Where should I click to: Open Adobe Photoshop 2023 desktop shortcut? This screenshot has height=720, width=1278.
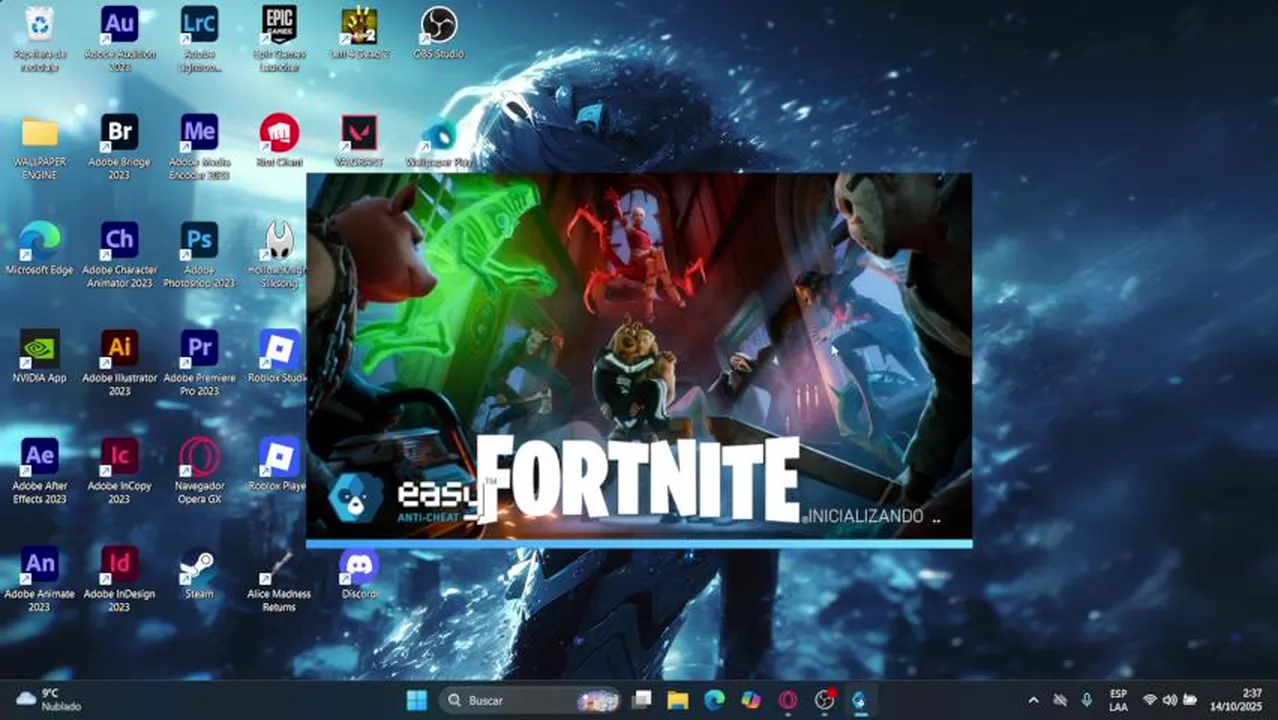199,255
